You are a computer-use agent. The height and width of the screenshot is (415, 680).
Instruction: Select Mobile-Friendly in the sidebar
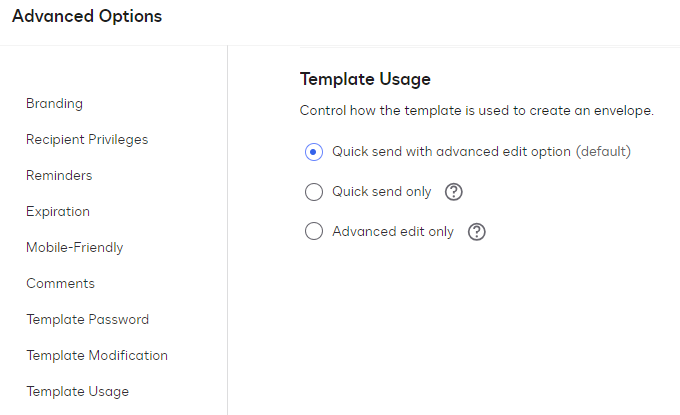[x=75, y=247]
